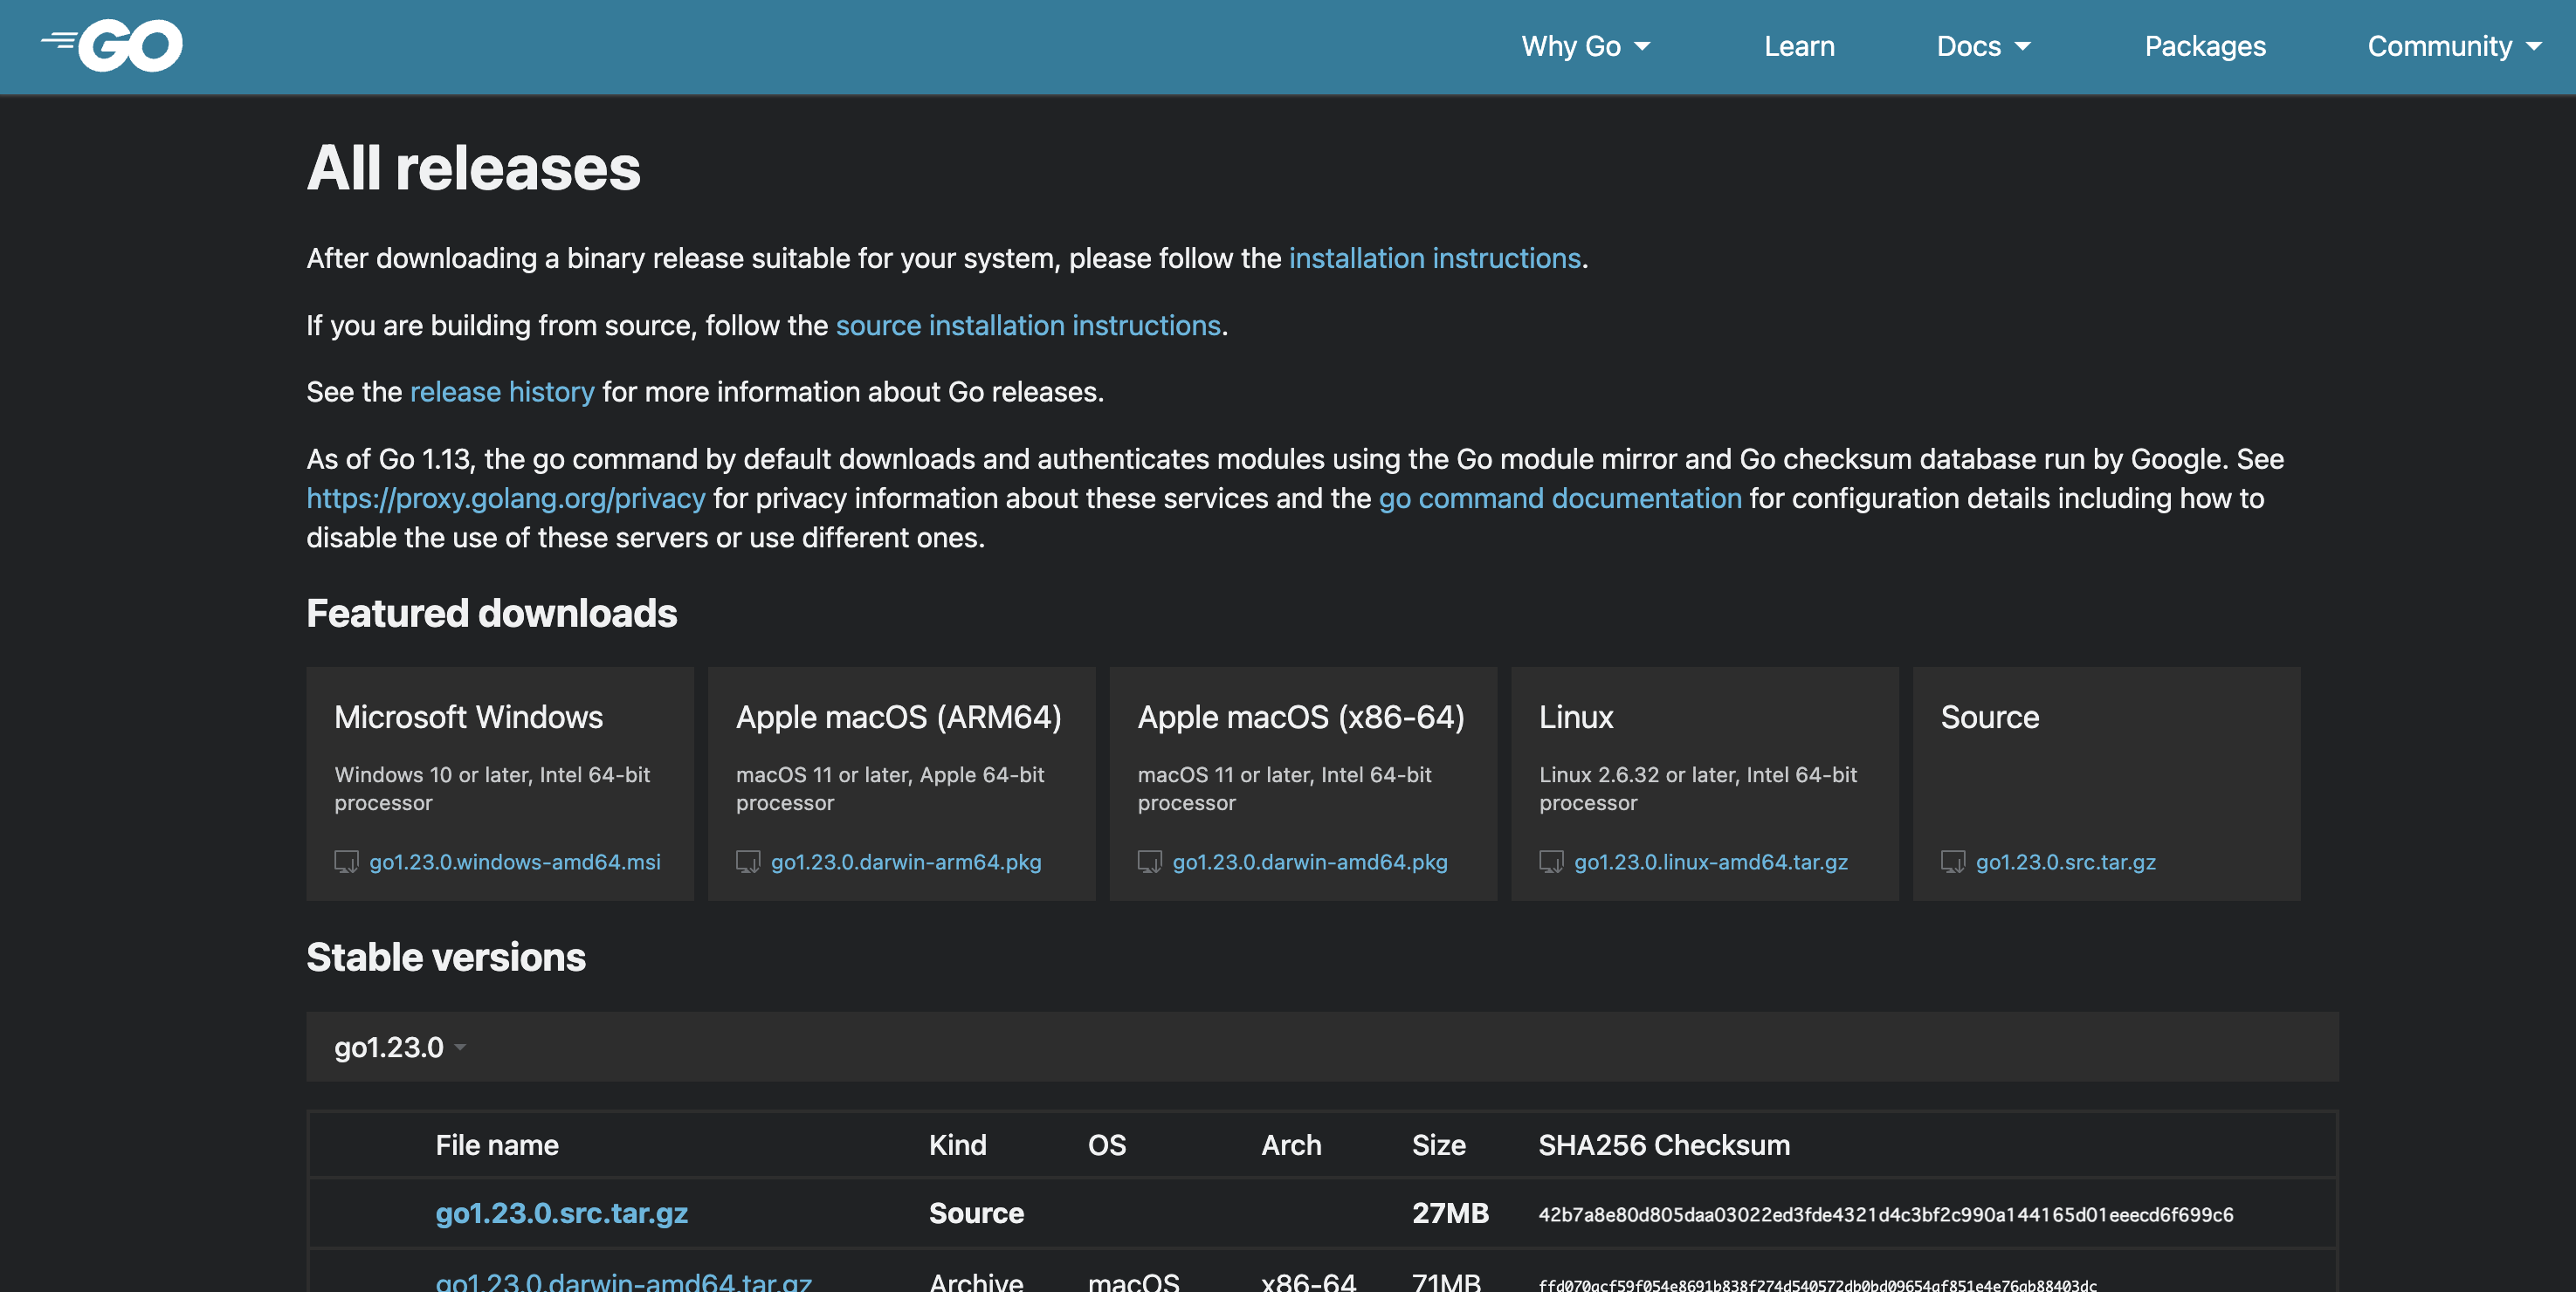Click download icon beside darwin-arm64.pkg

(748, 861)
